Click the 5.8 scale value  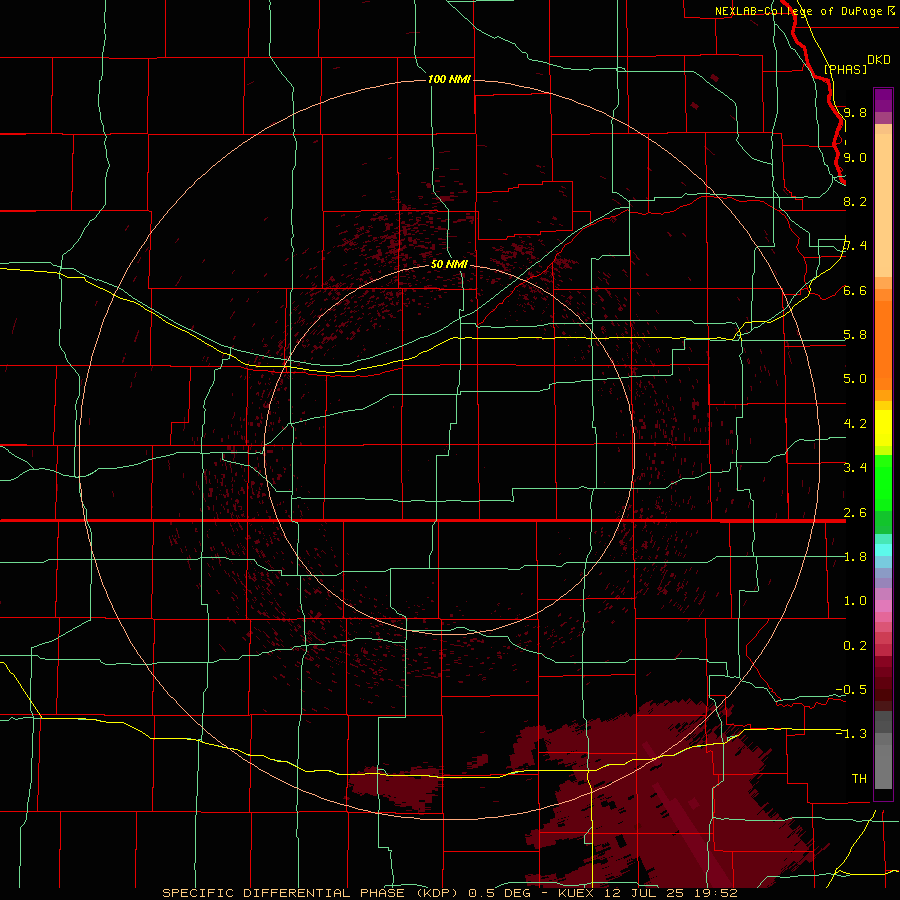pos(855,335)
